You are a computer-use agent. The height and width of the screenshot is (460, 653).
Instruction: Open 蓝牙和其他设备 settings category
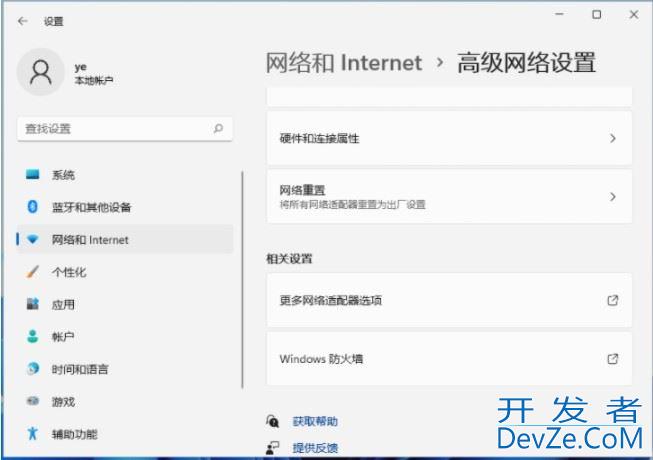(125, 207)
